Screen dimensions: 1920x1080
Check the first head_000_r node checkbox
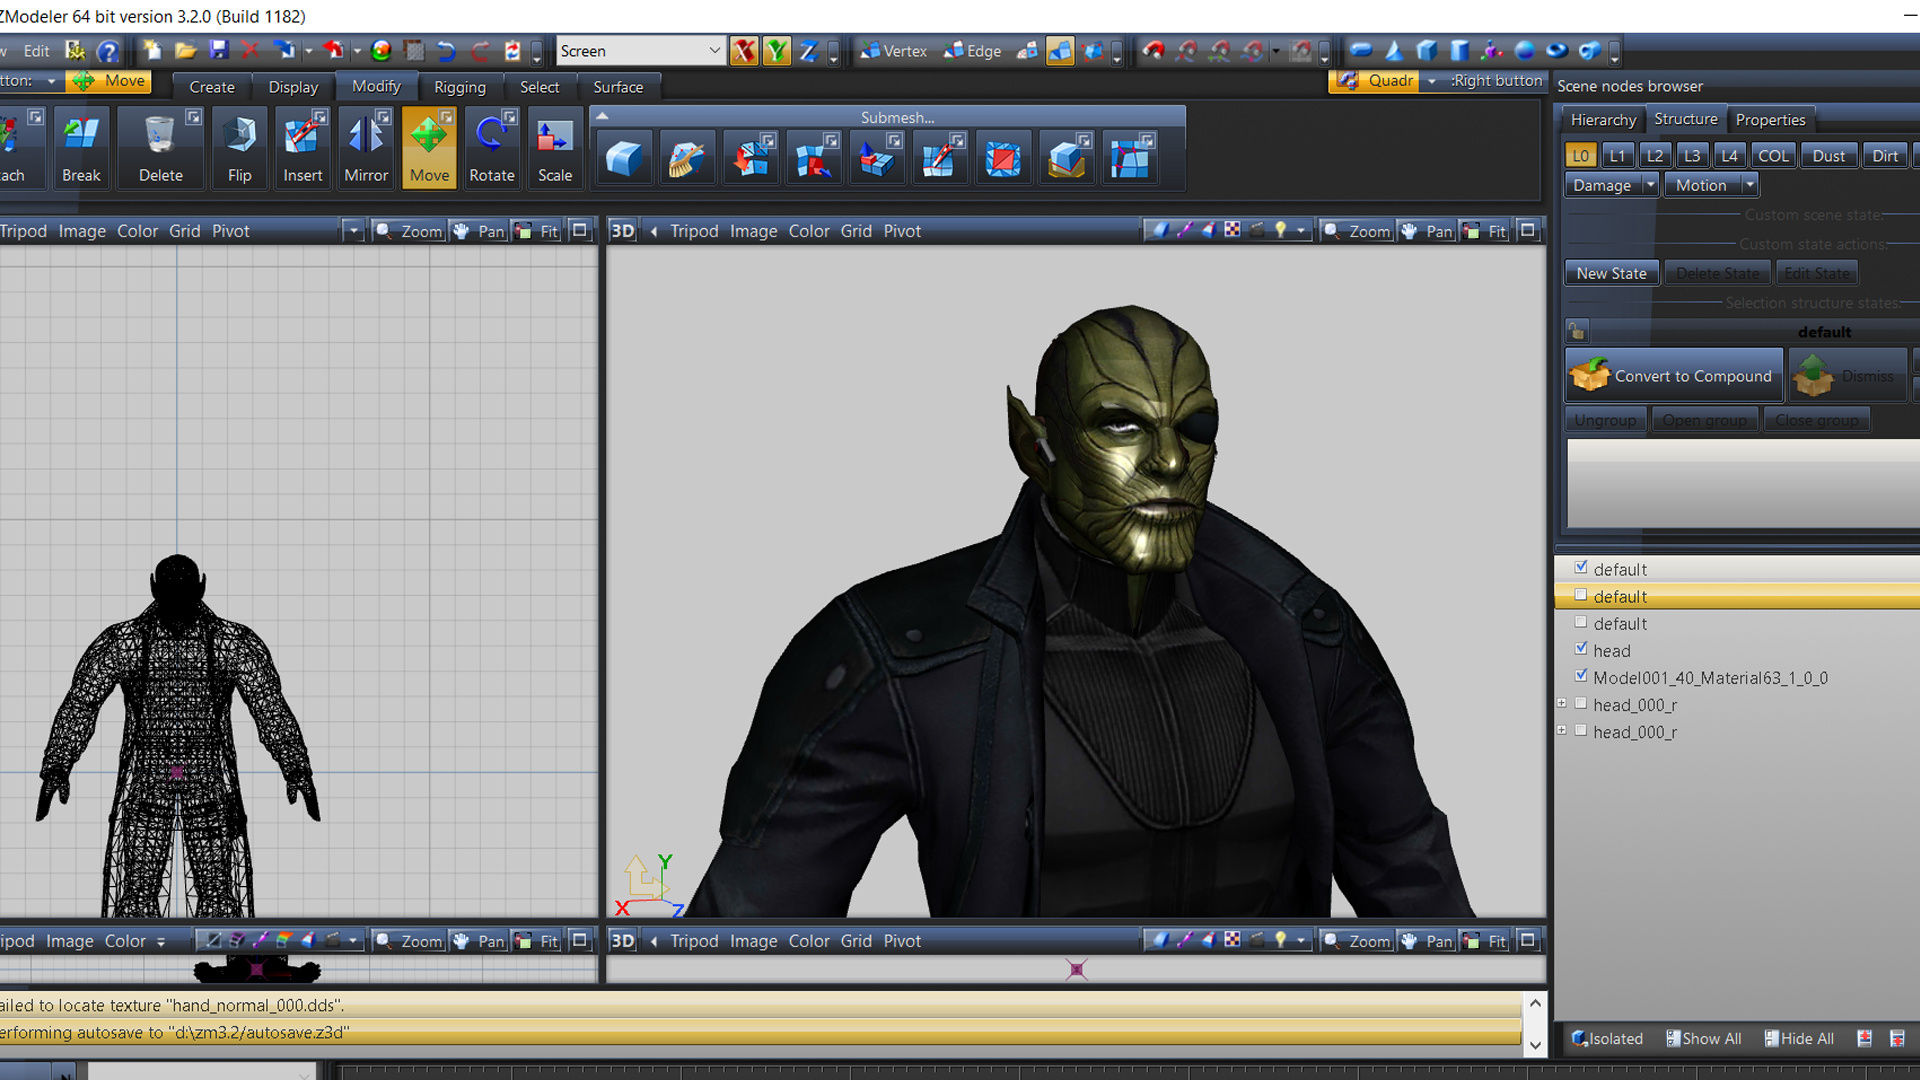click(x=1581, y=703)
